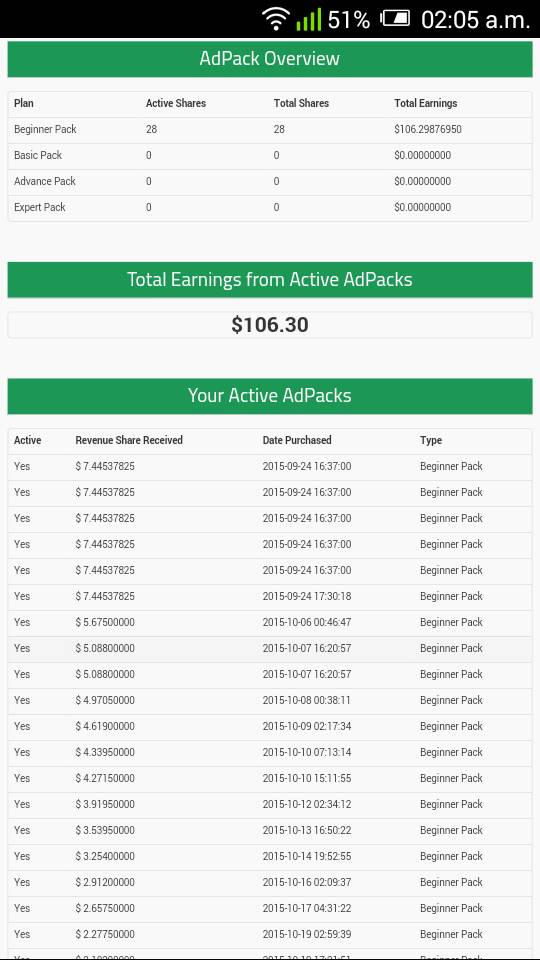Tap Total Earnings from Active AdPacks banner
The height and width of the screenshot is (960, 540).
(270, 280)
